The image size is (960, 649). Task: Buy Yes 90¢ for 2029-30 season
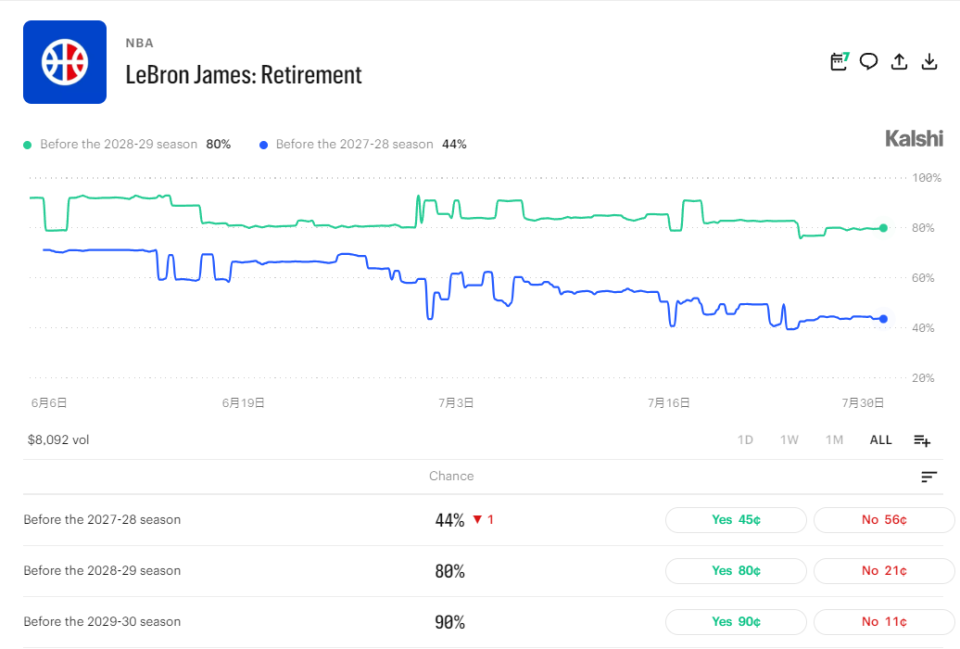point(736,621)
